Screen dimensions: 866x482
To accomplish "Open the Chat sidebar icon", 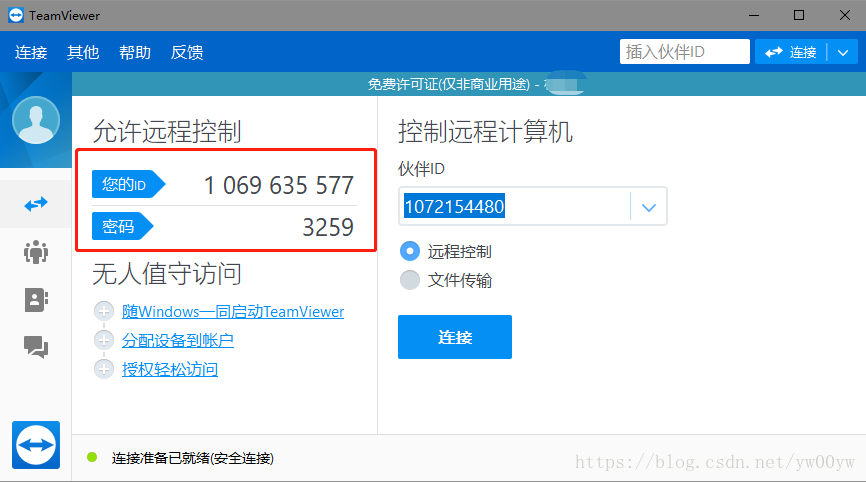I will 36,347.
